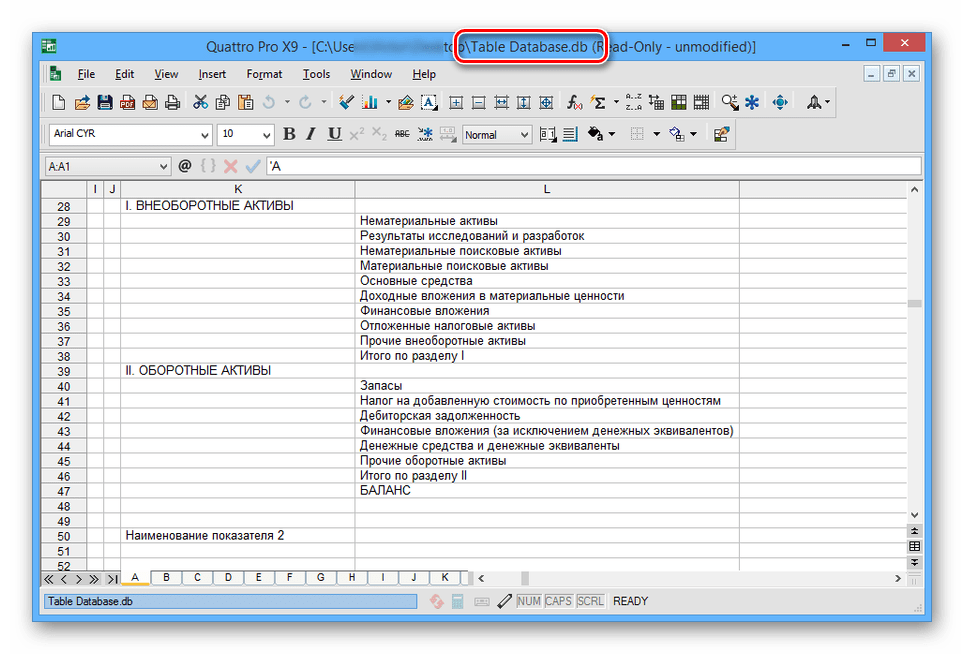Open the Arial CYR font dropdown
This screenshot has height=654, width=964.
point(205,135)
